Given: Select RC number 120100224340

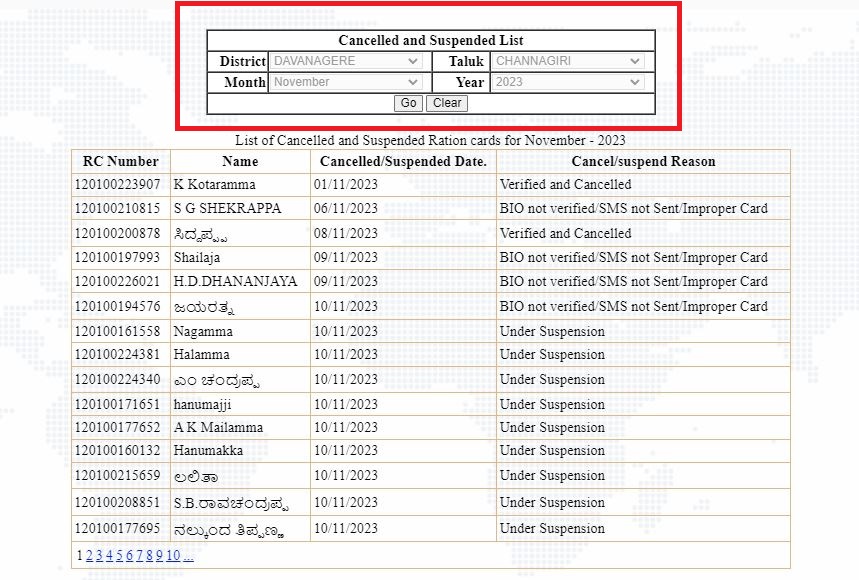Looking at the screenshot, I should pyautogui.click(x=117, y=380).
